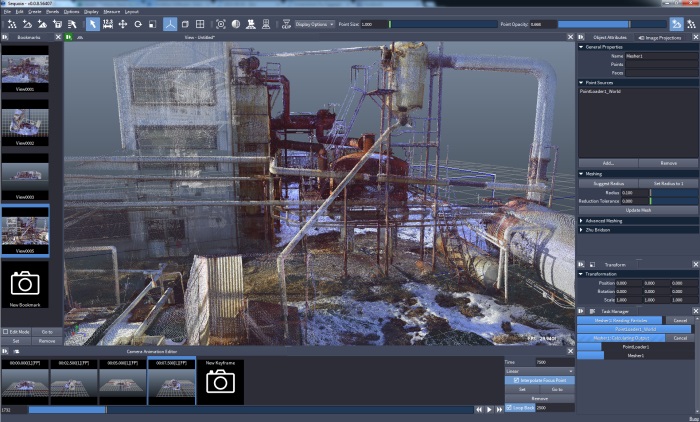Click the Point Opacity slider
Viewport: 700px width, 422px height.
(x=612, y=24)
